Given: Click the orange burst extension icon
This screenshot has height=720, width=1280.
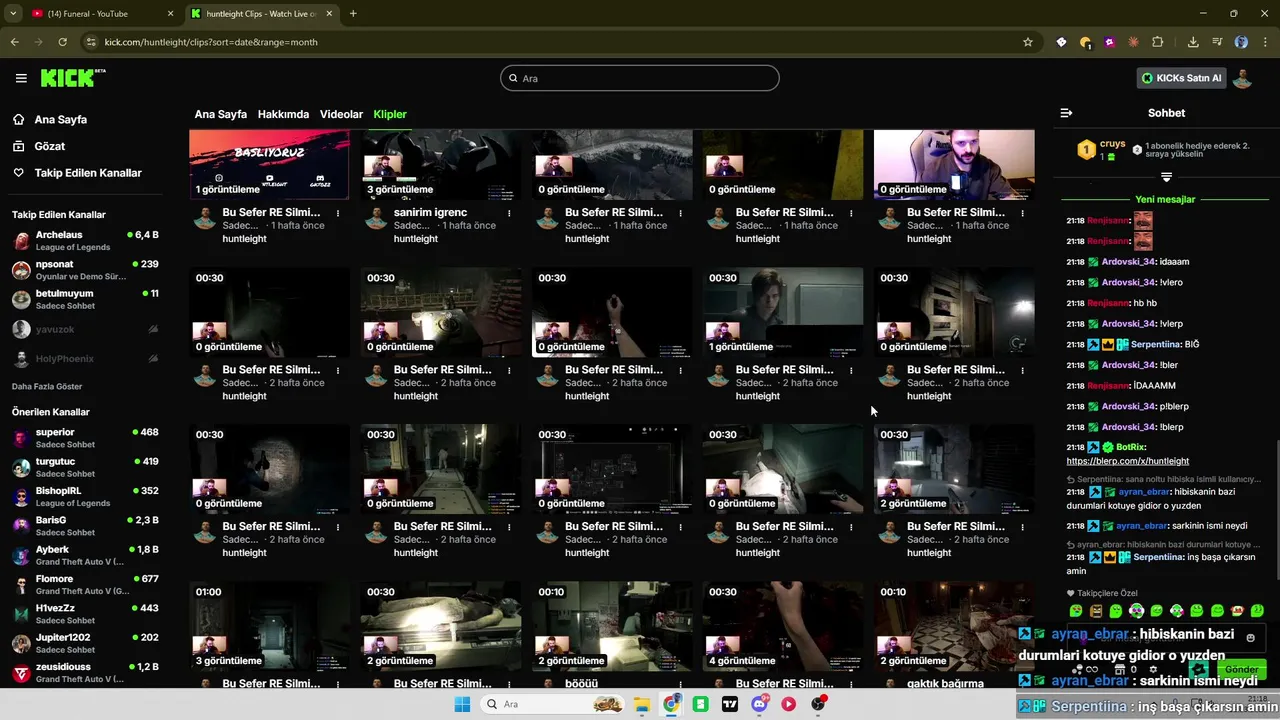Looking at the screenshot, I should point(1133,42).
